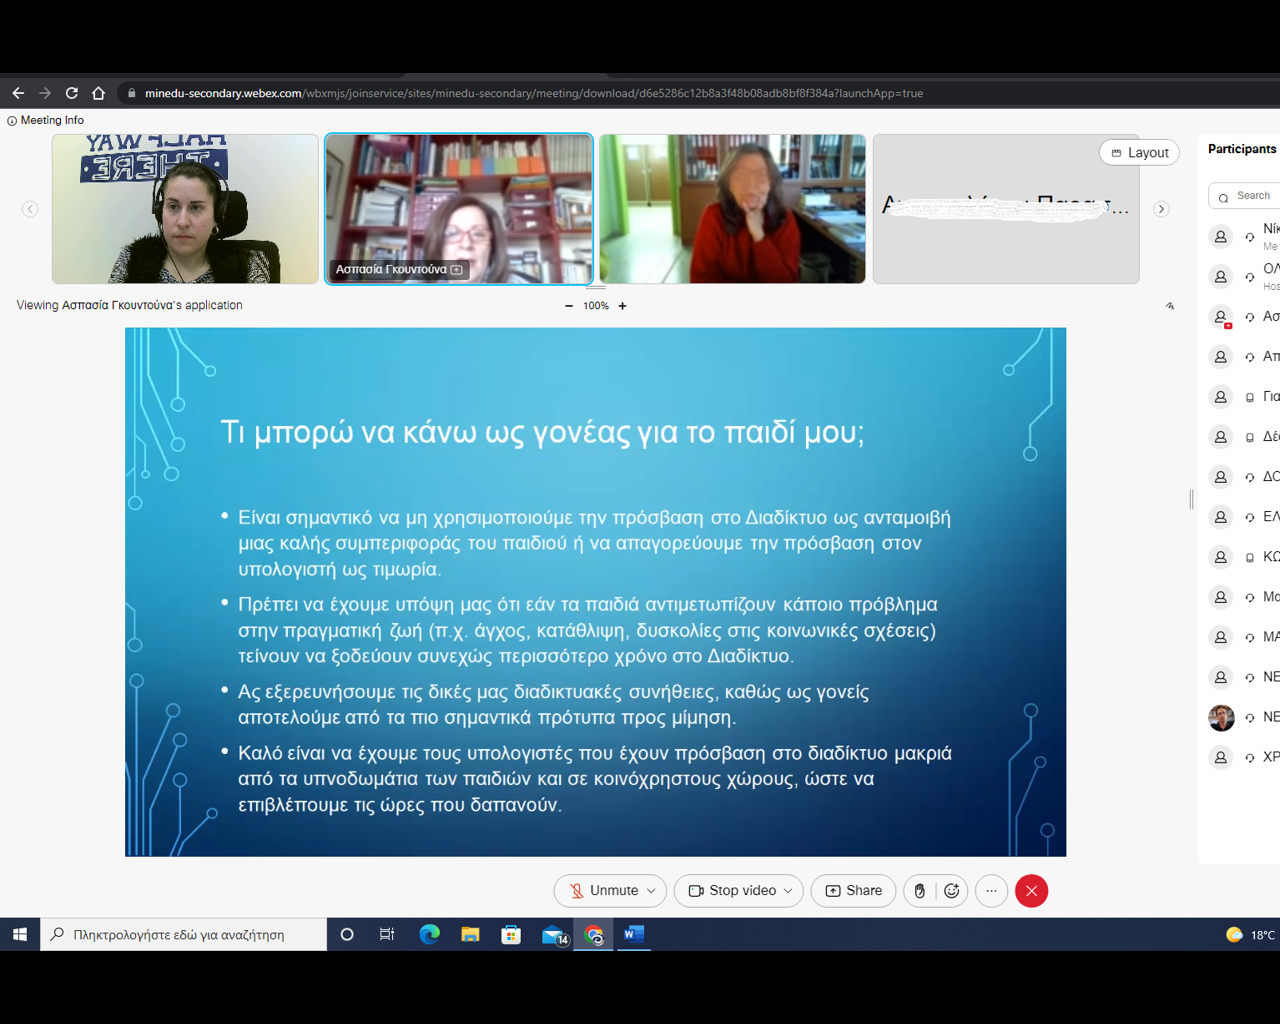Open the more options ellipsis button

click(991, 891)
